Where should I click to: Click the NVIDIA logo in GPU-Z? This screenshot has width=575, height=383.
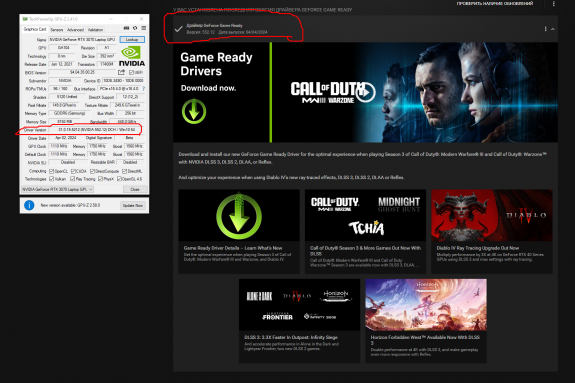point(132,56)
